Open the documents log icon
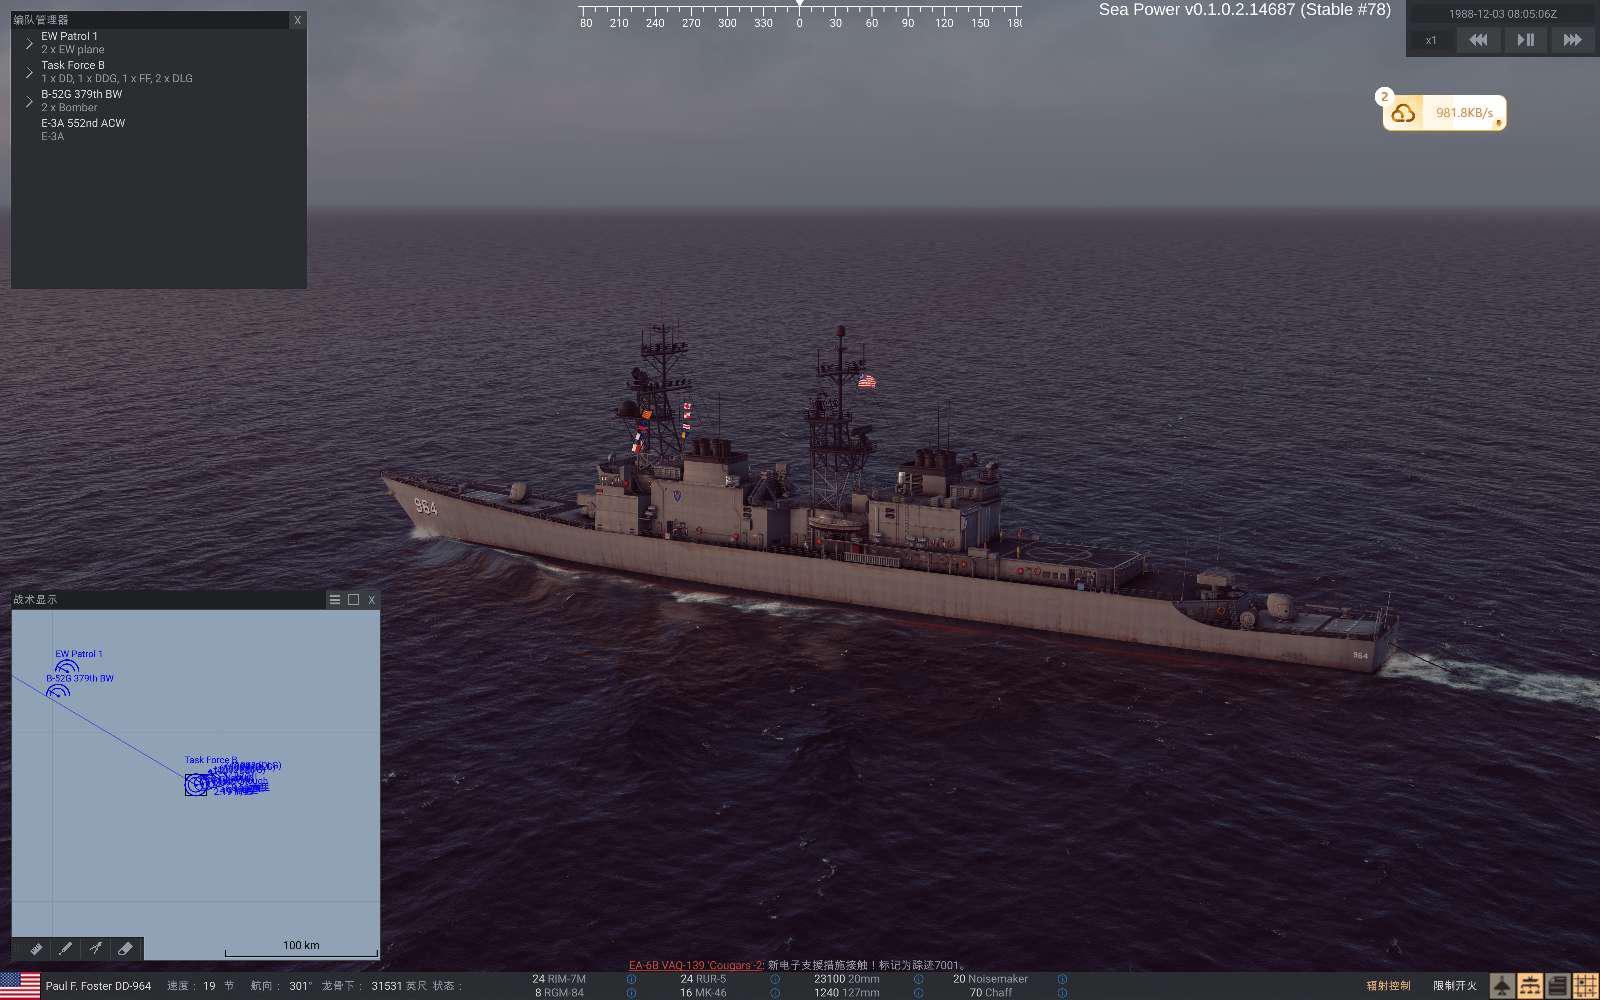 (x=1557, y=986)
